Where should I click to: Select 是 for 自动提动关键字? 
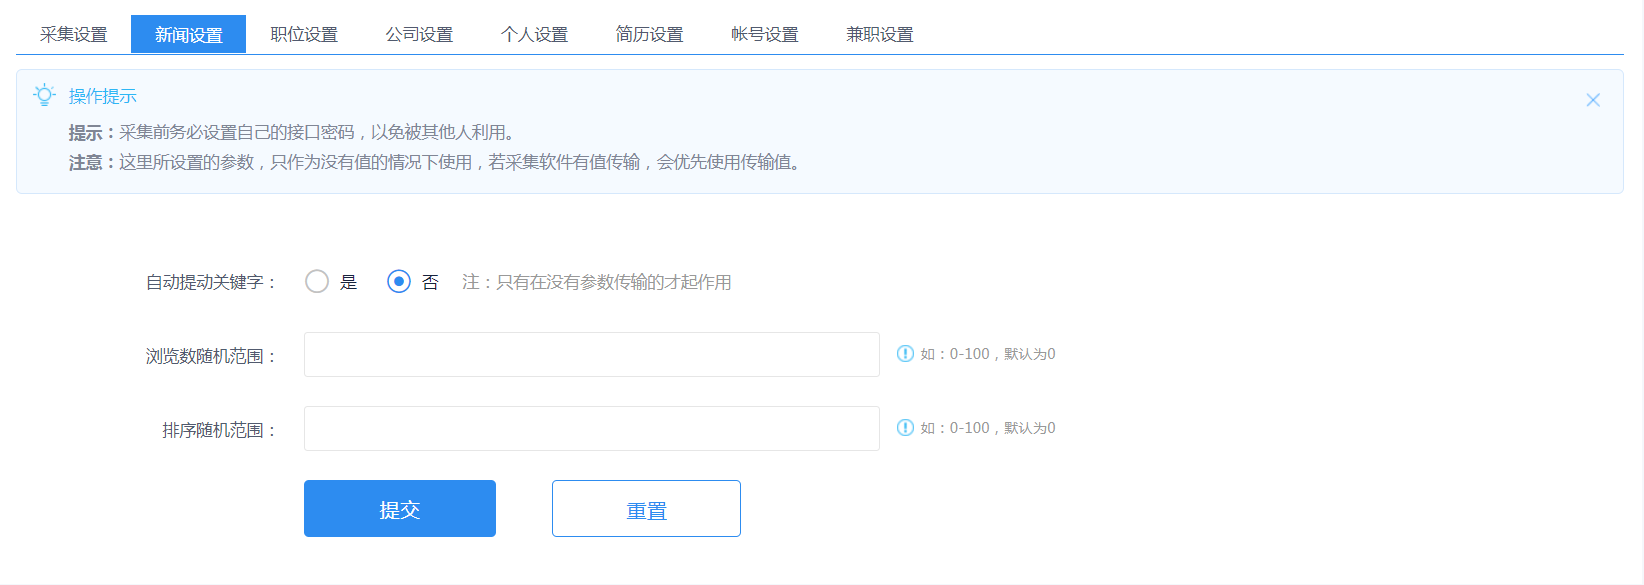pyautogui.click(x=317, y=282)
